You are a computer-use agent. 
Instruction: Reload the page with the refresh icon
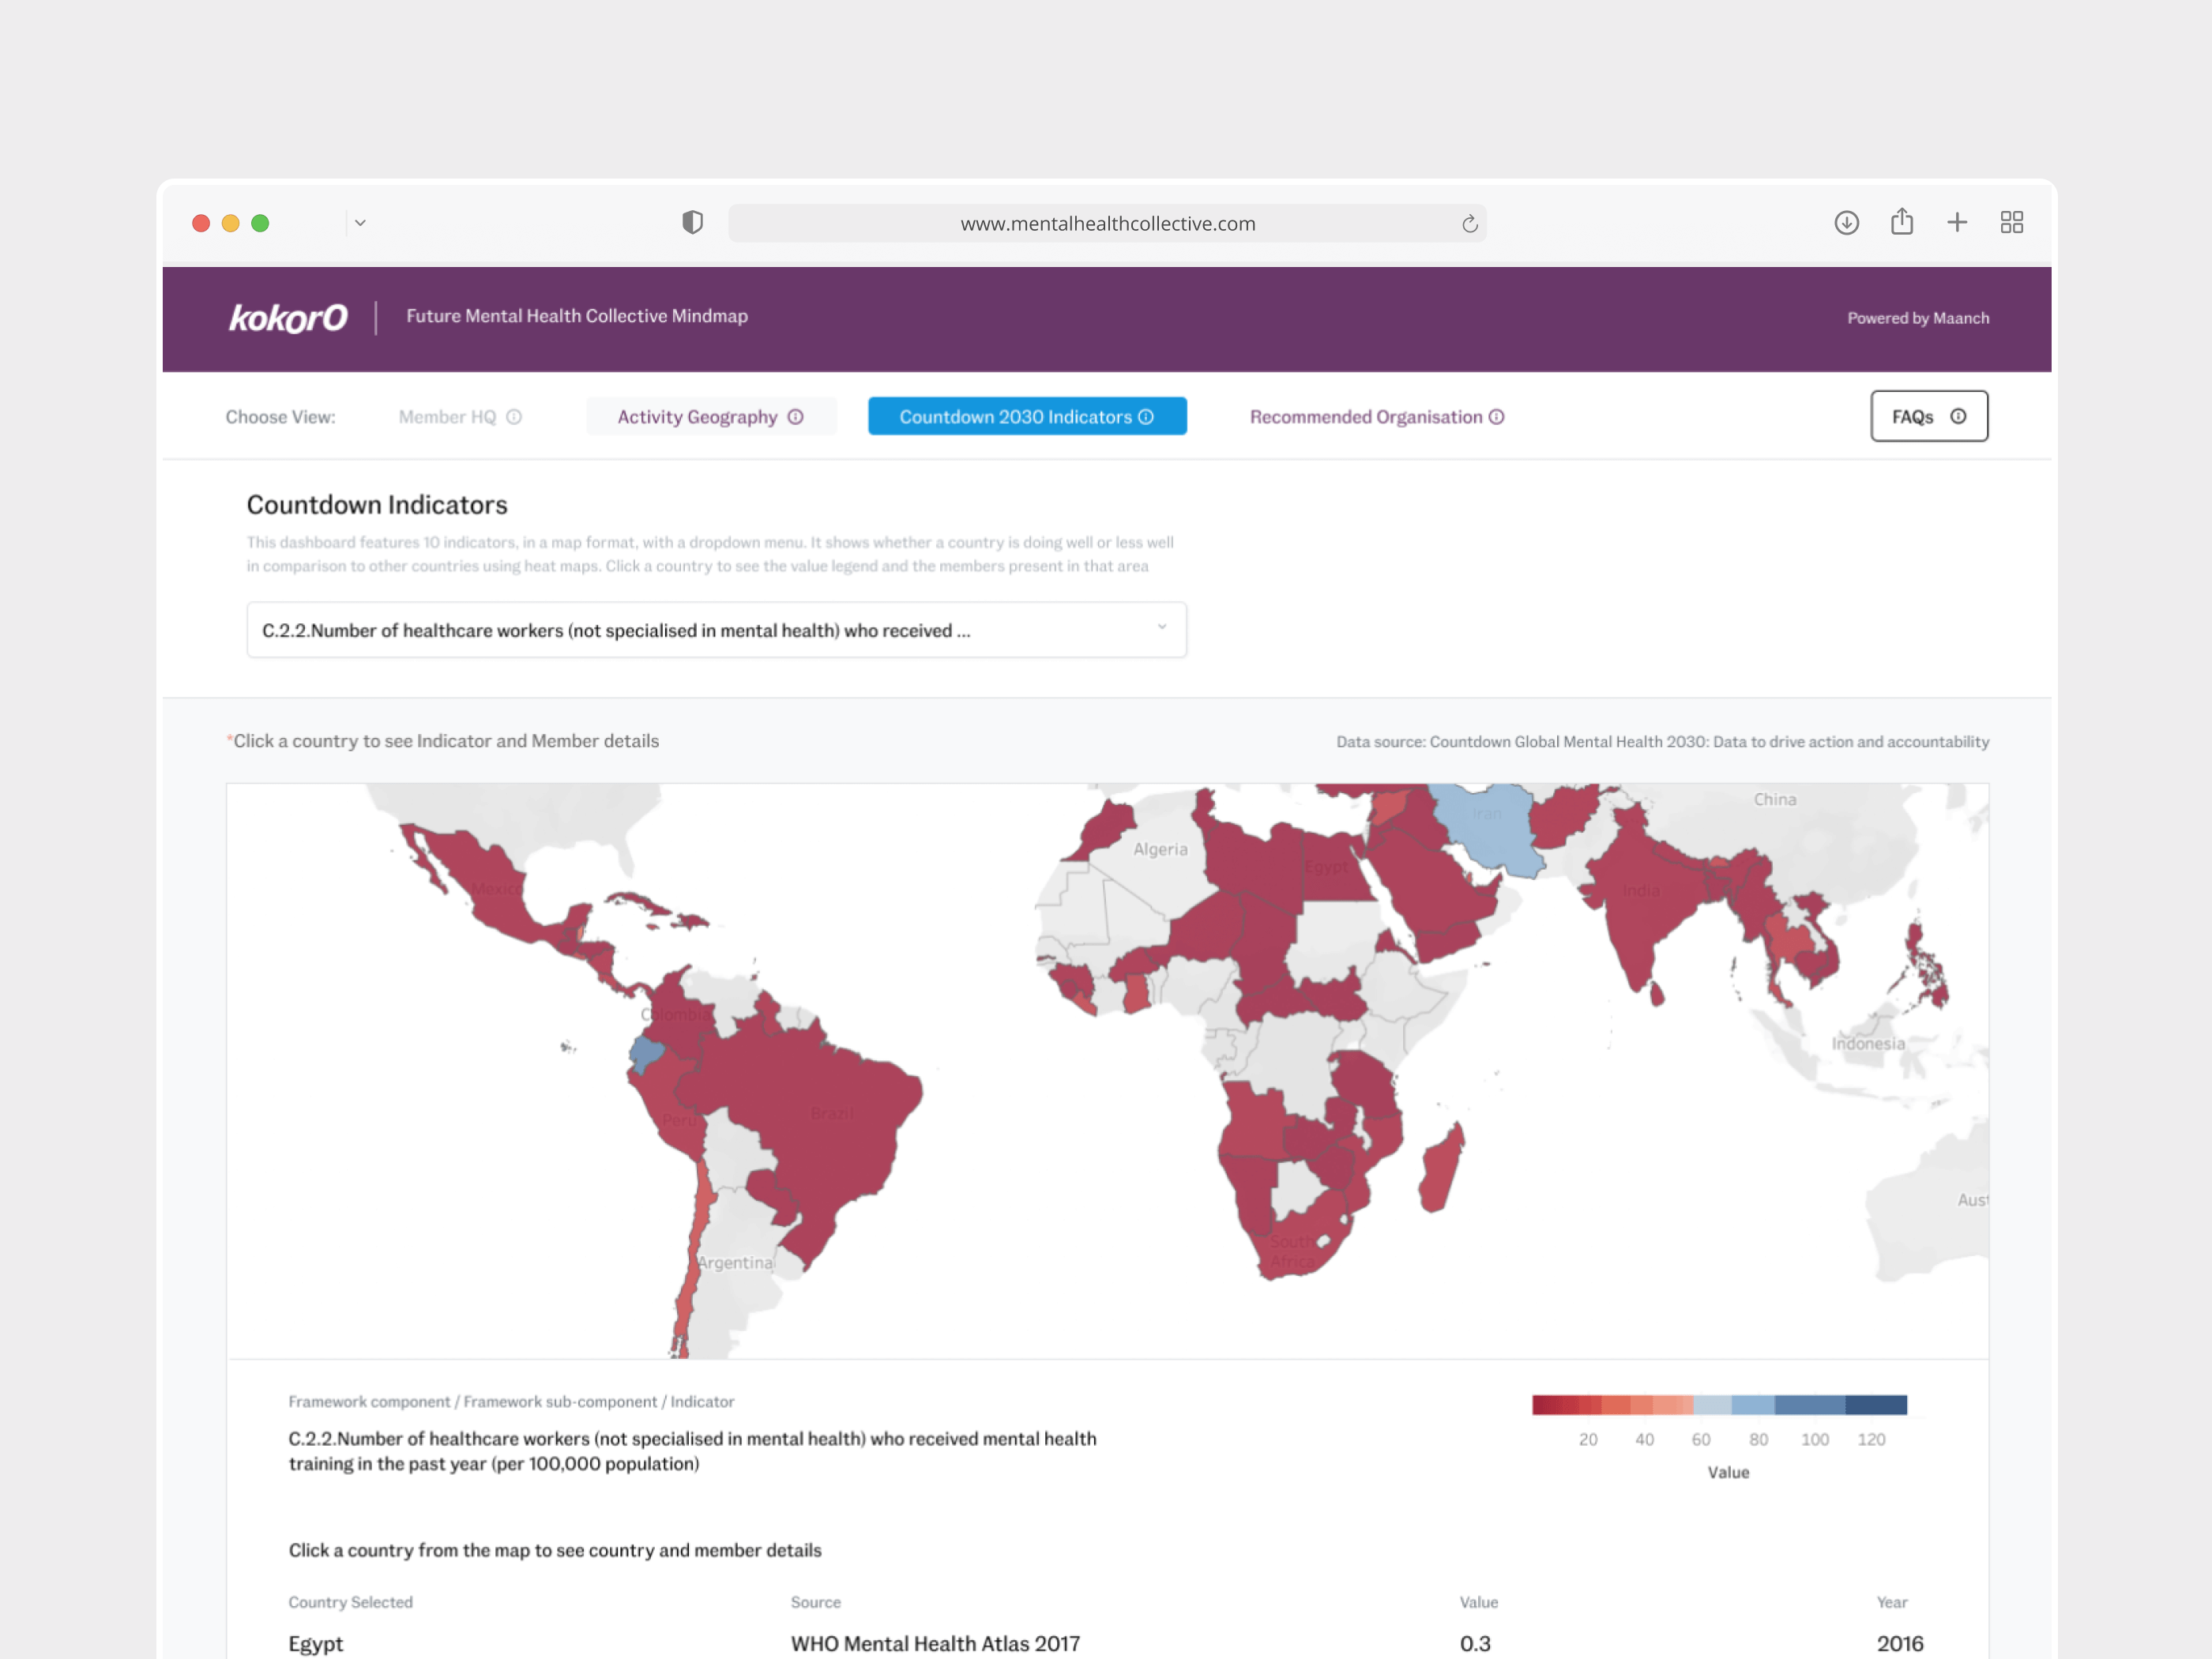coord(1469,224)
